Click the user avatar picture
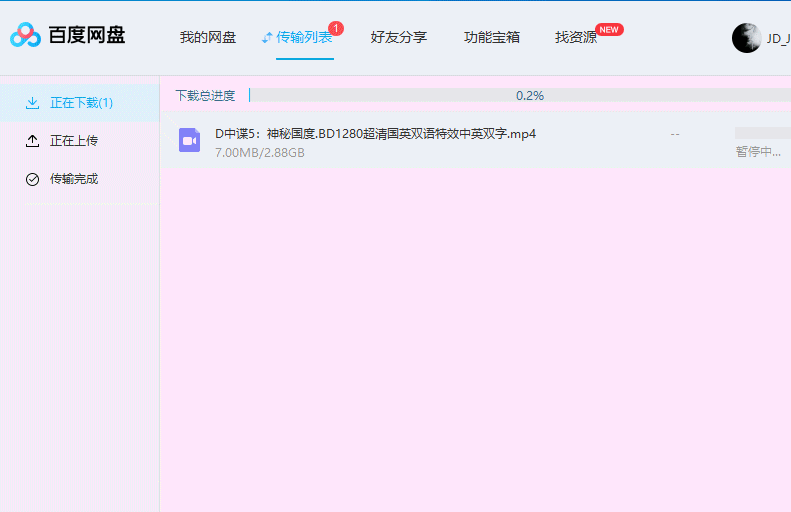 click(x=747, y=38)
